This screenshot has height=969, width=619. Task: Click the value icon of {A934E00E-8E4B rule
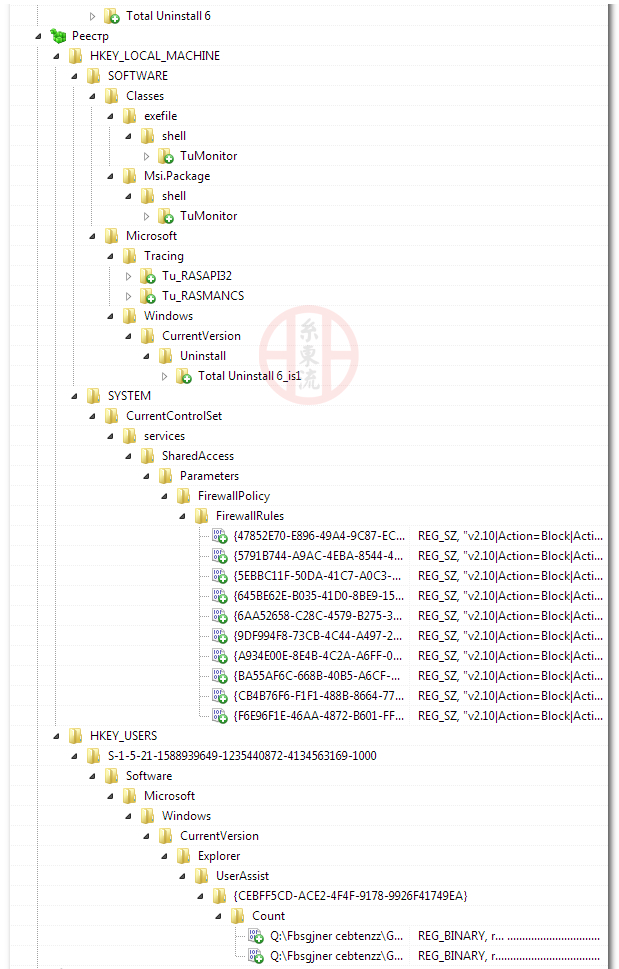pos(220,656)
